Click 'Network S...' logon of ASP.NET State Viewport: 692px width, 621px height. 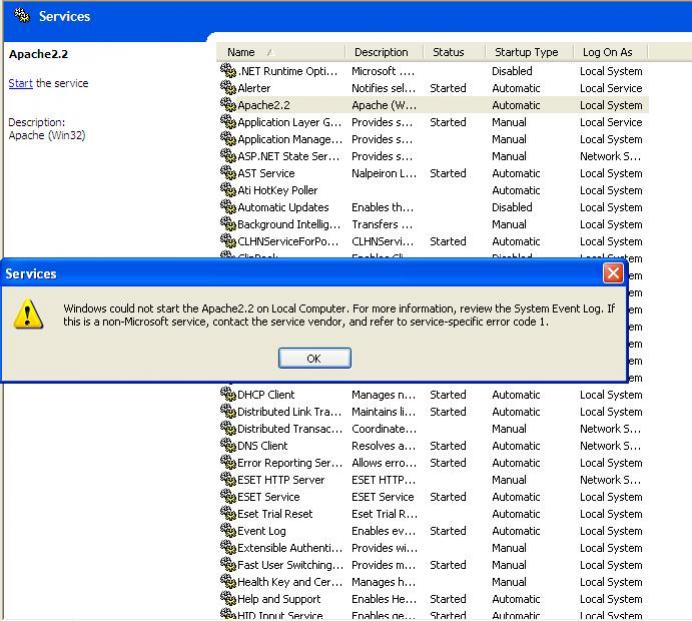610,156
